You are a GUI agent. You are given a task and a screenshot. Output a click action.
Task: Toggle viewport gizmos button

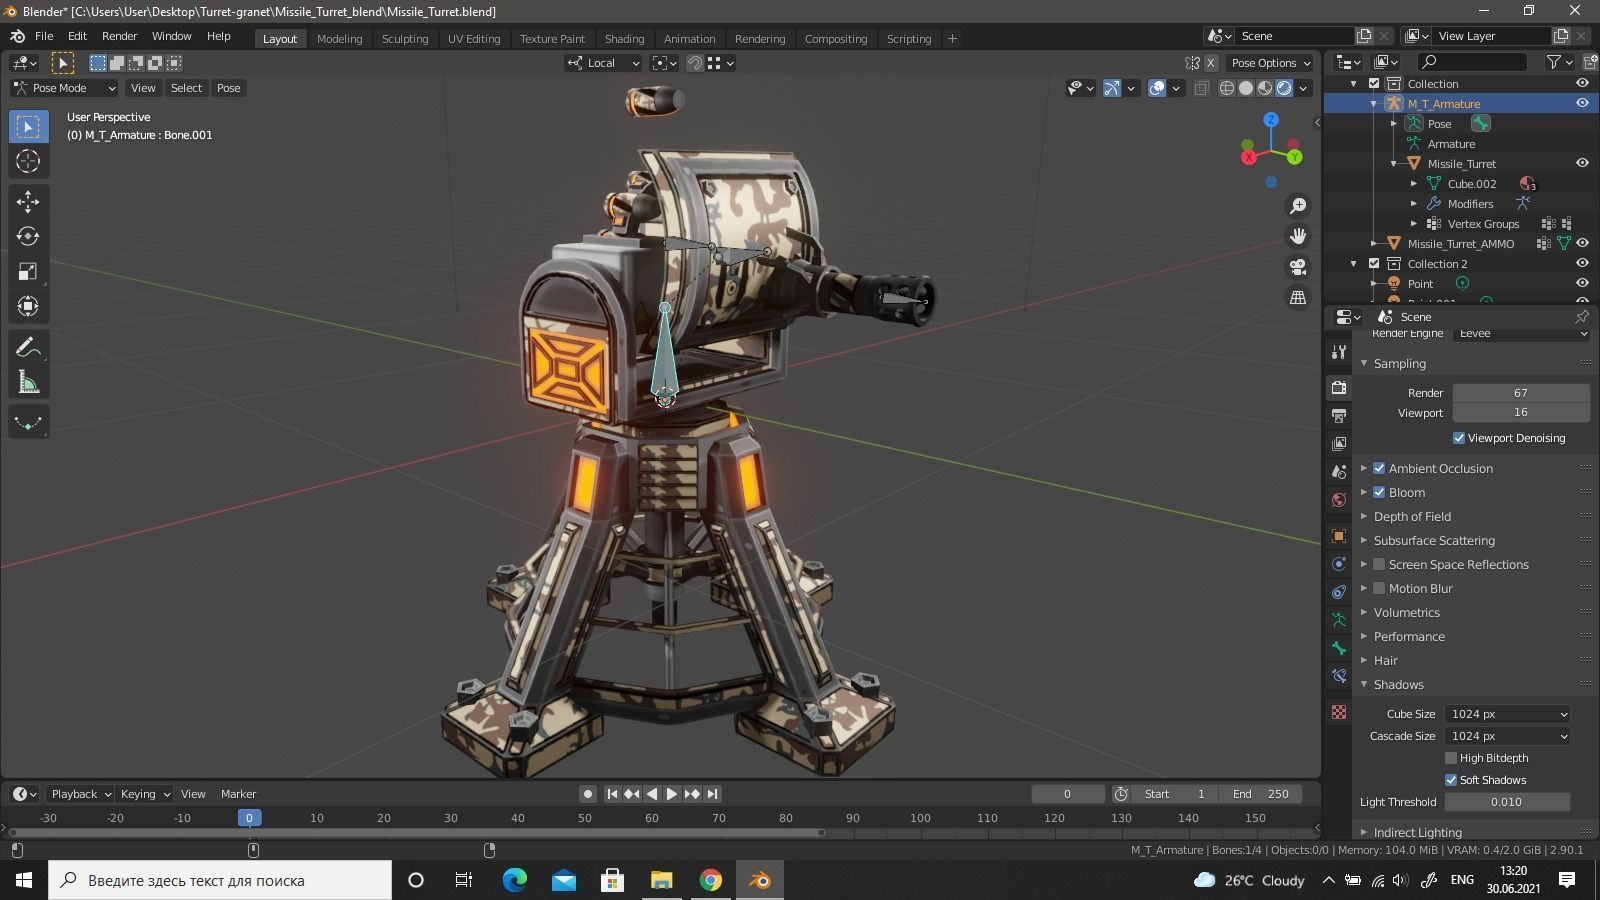1112,88
